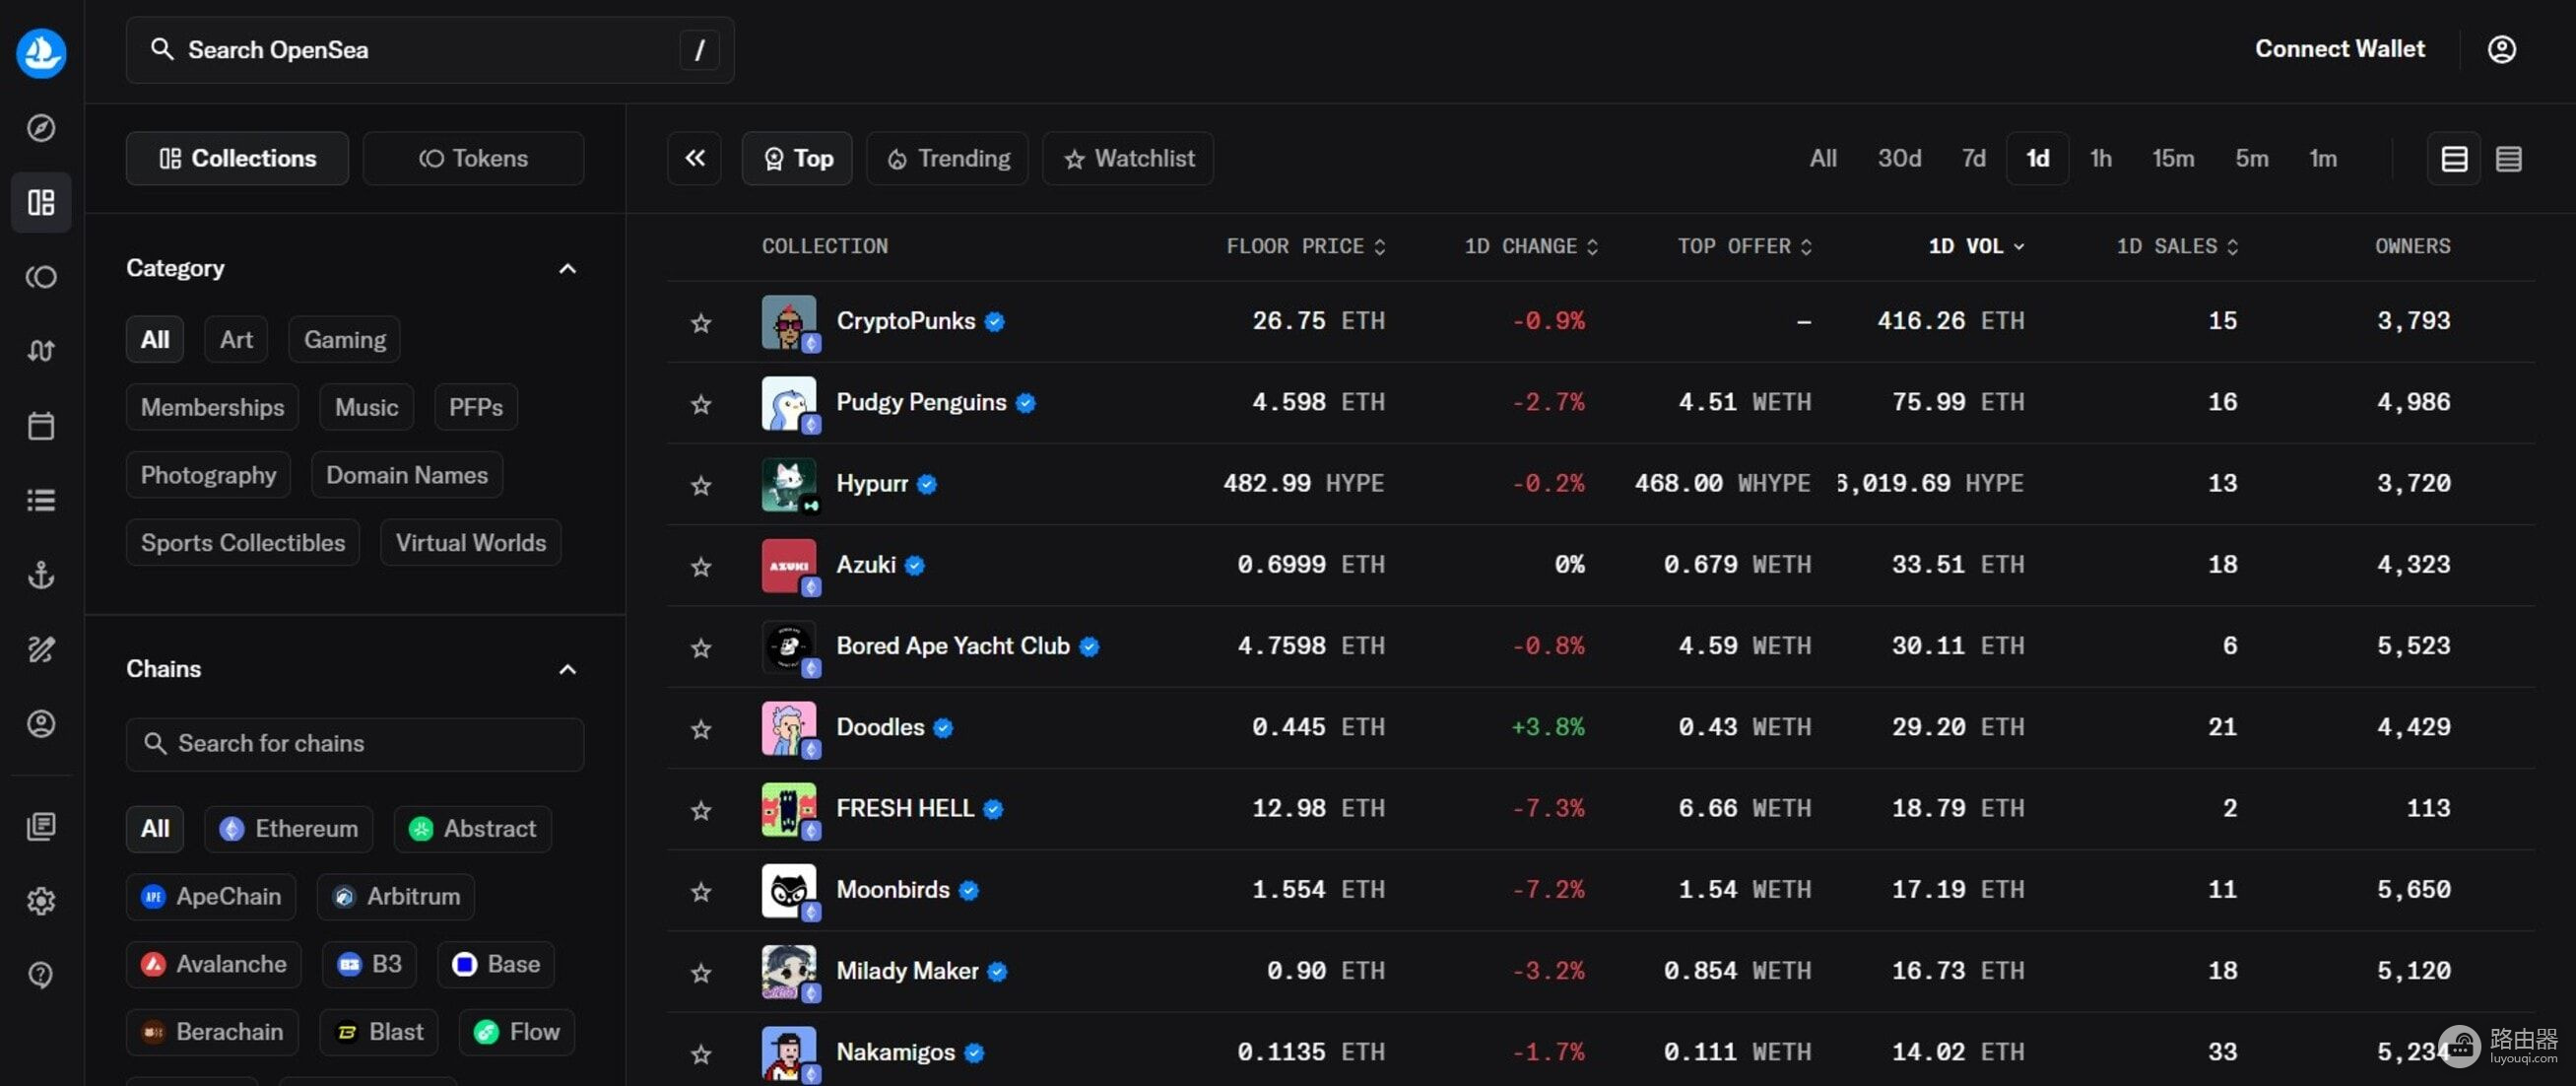Screen dimensions: 2576x1086
Task: Focus the Search for chains field
Action: click(355, 744)
